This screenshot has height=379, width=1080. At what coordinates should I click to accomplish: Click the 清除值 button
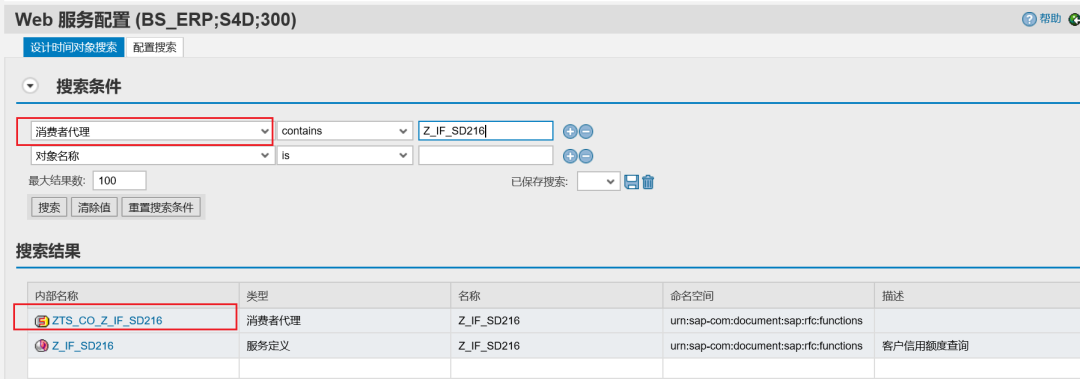point(94,207)
